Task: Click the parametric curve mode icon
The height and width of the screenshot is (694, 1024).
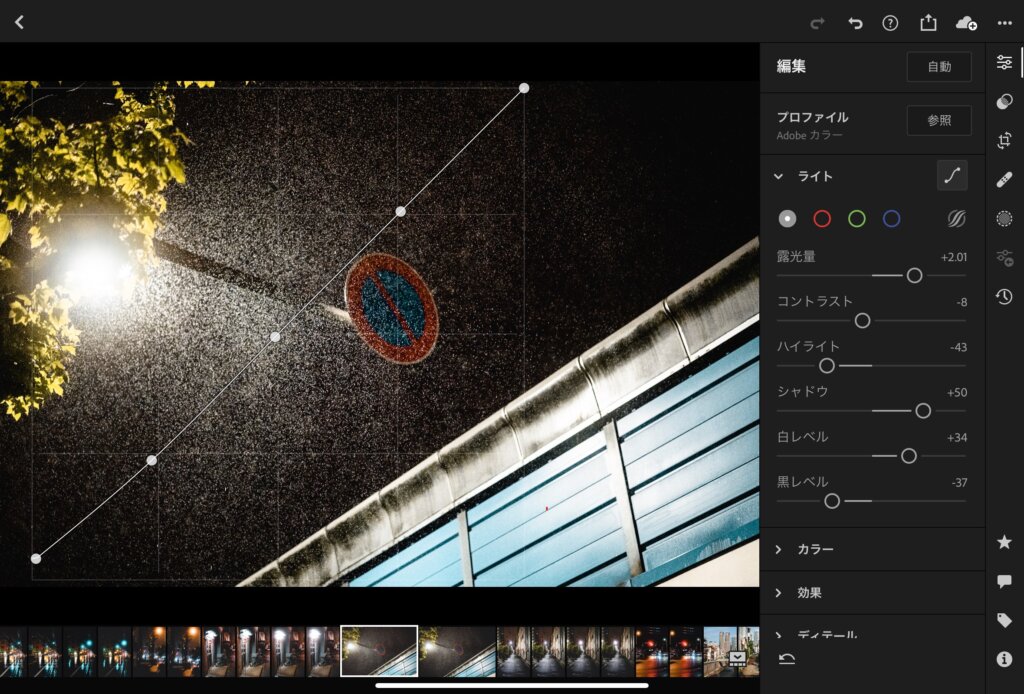Action: click(x=957, y=219)
